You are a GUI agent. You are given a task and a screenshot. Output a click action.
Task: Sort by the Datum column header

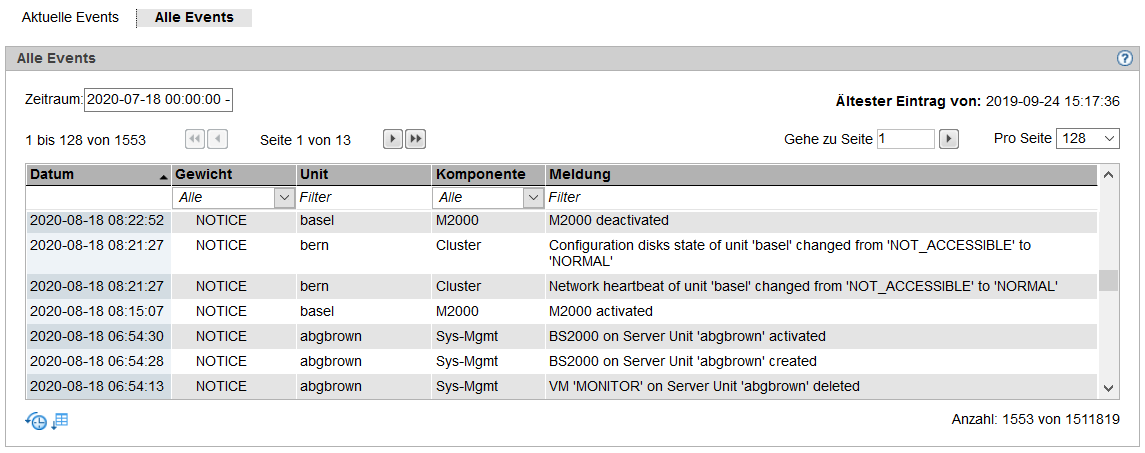[98, 175]
